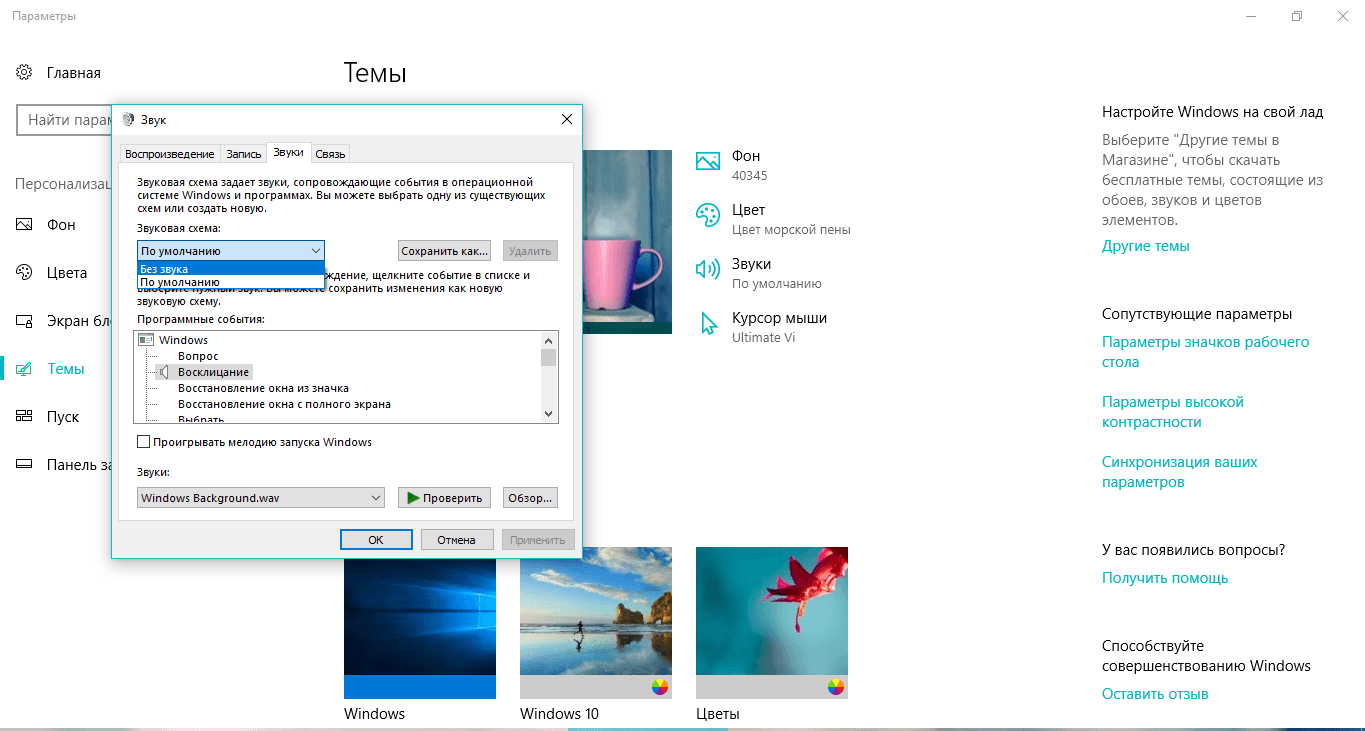Click the color wheel badge on Windows 10 theme
Viewport: 1365px width, 731px height.
[x=659, y=686]
